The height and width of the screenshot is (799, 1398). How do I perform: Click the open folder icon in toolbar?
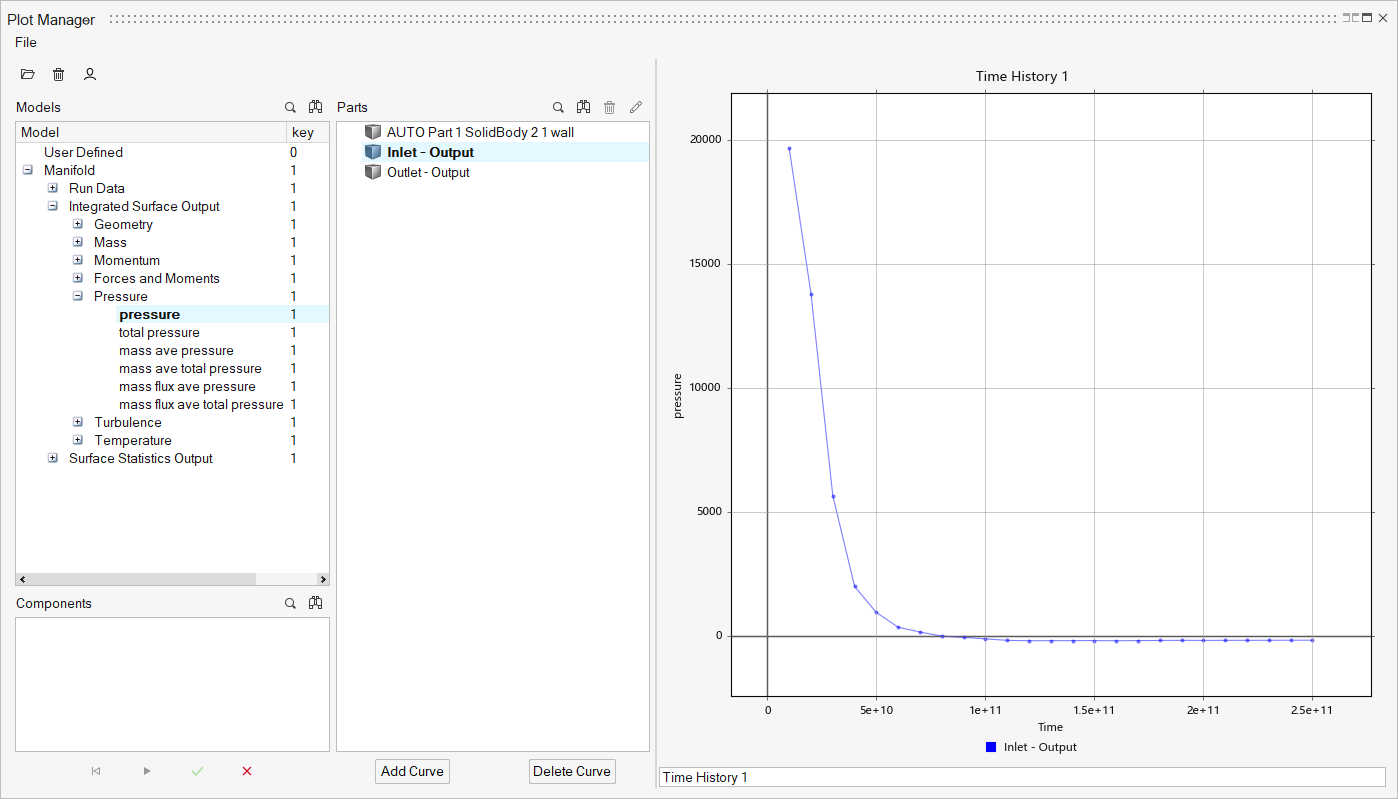tap(27, 74)
